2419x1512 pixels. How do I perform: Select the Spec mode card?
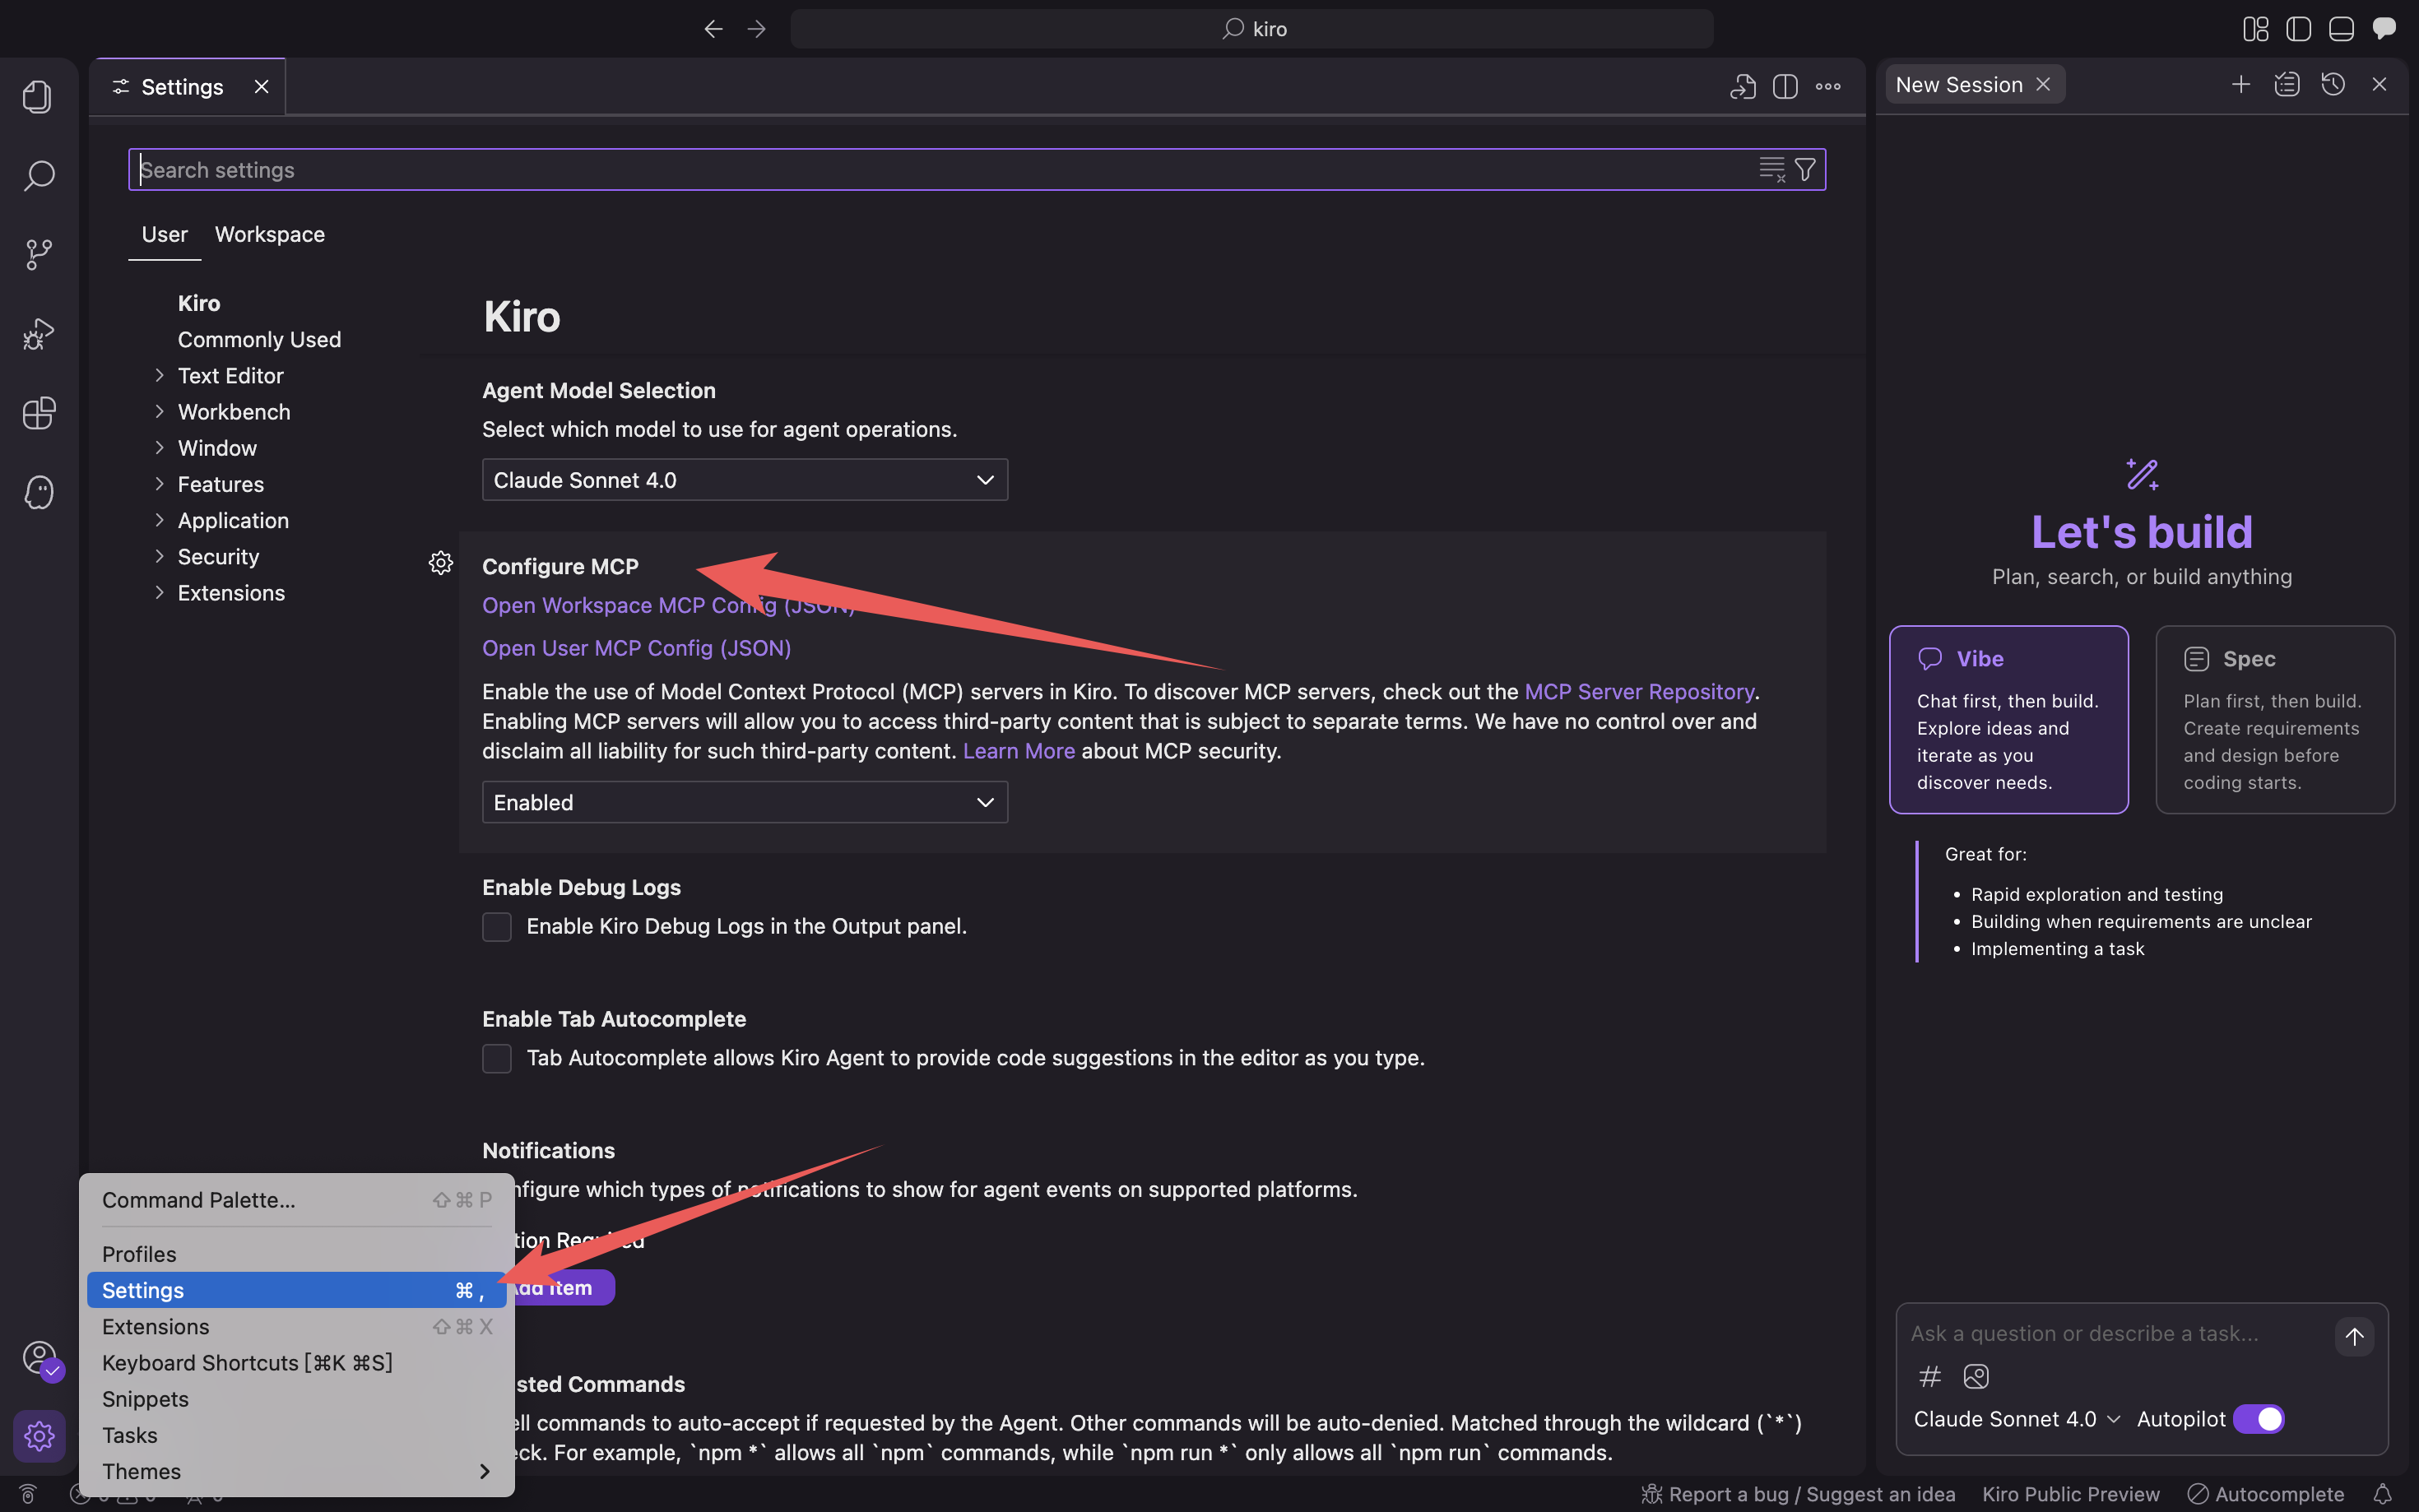(2274, 719)
